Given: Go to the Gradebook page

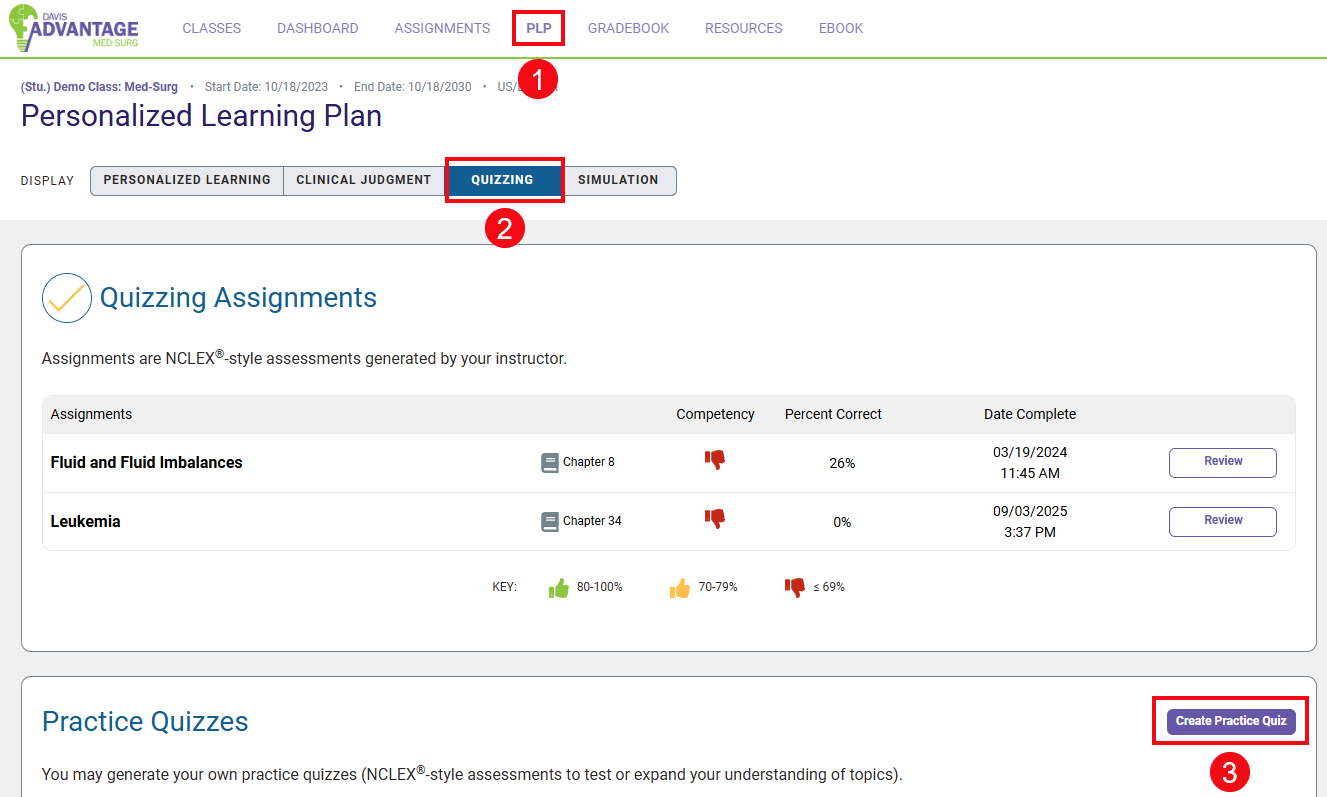Looking at the screenshot, I should click(x=628, y=28).
